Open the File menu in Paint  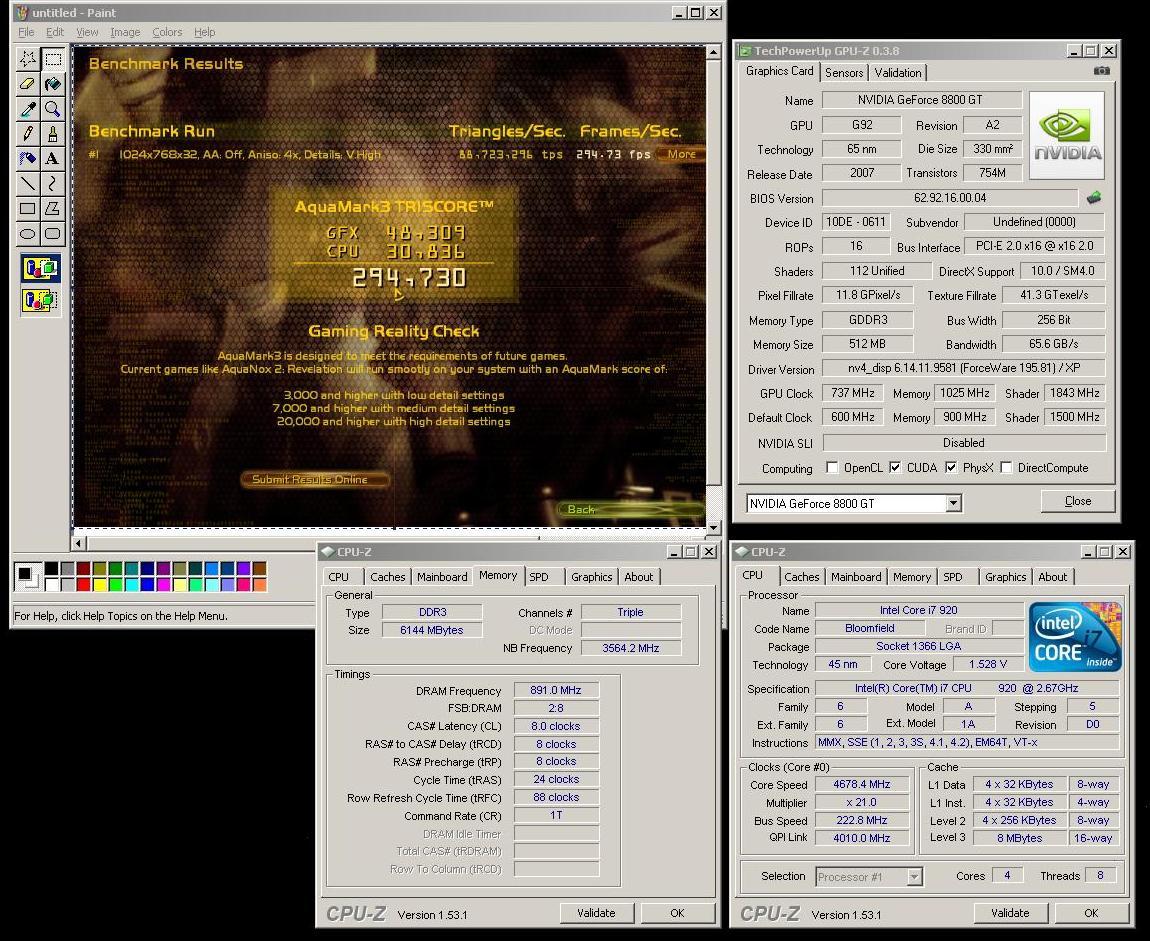[x=26, y=32]
